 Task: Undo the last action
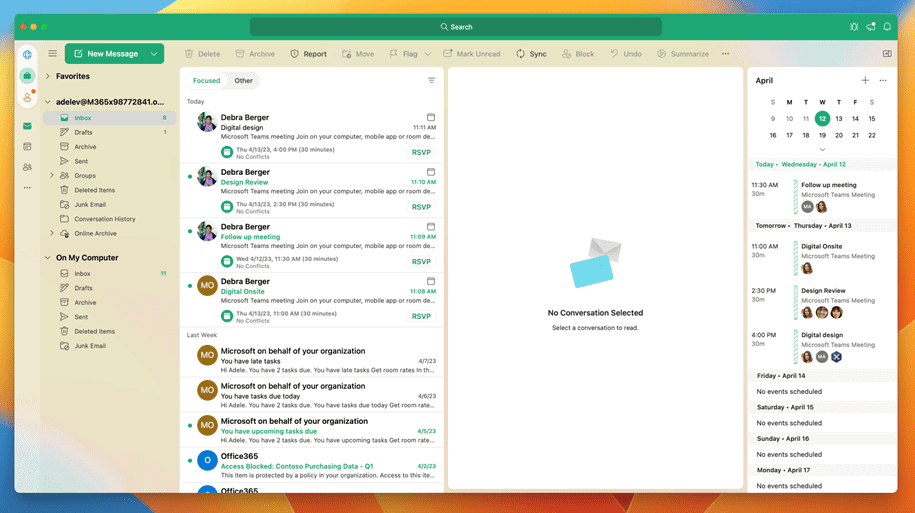[x=626, y=54]
